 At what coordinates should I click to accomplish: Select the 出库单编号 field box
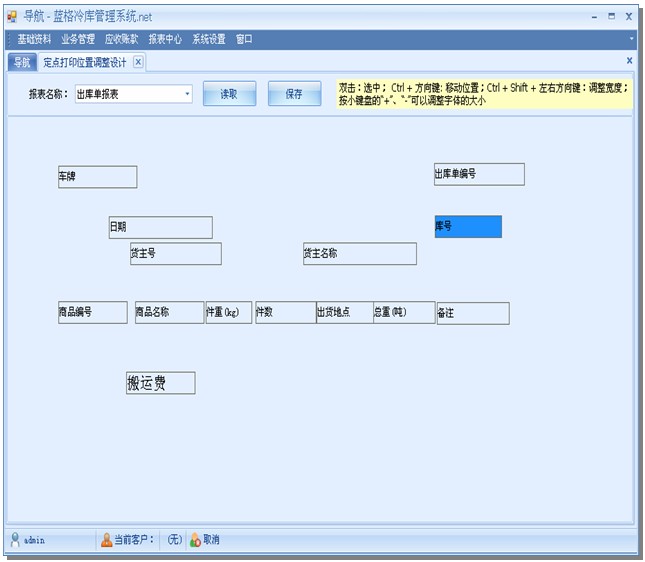[479, 174]
